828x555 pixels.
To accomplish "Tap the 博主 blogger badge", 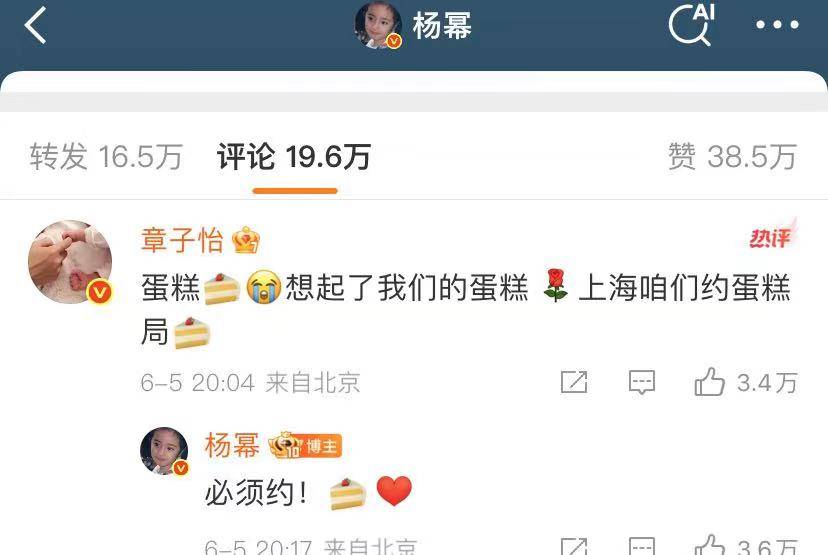I will point(306,446).
